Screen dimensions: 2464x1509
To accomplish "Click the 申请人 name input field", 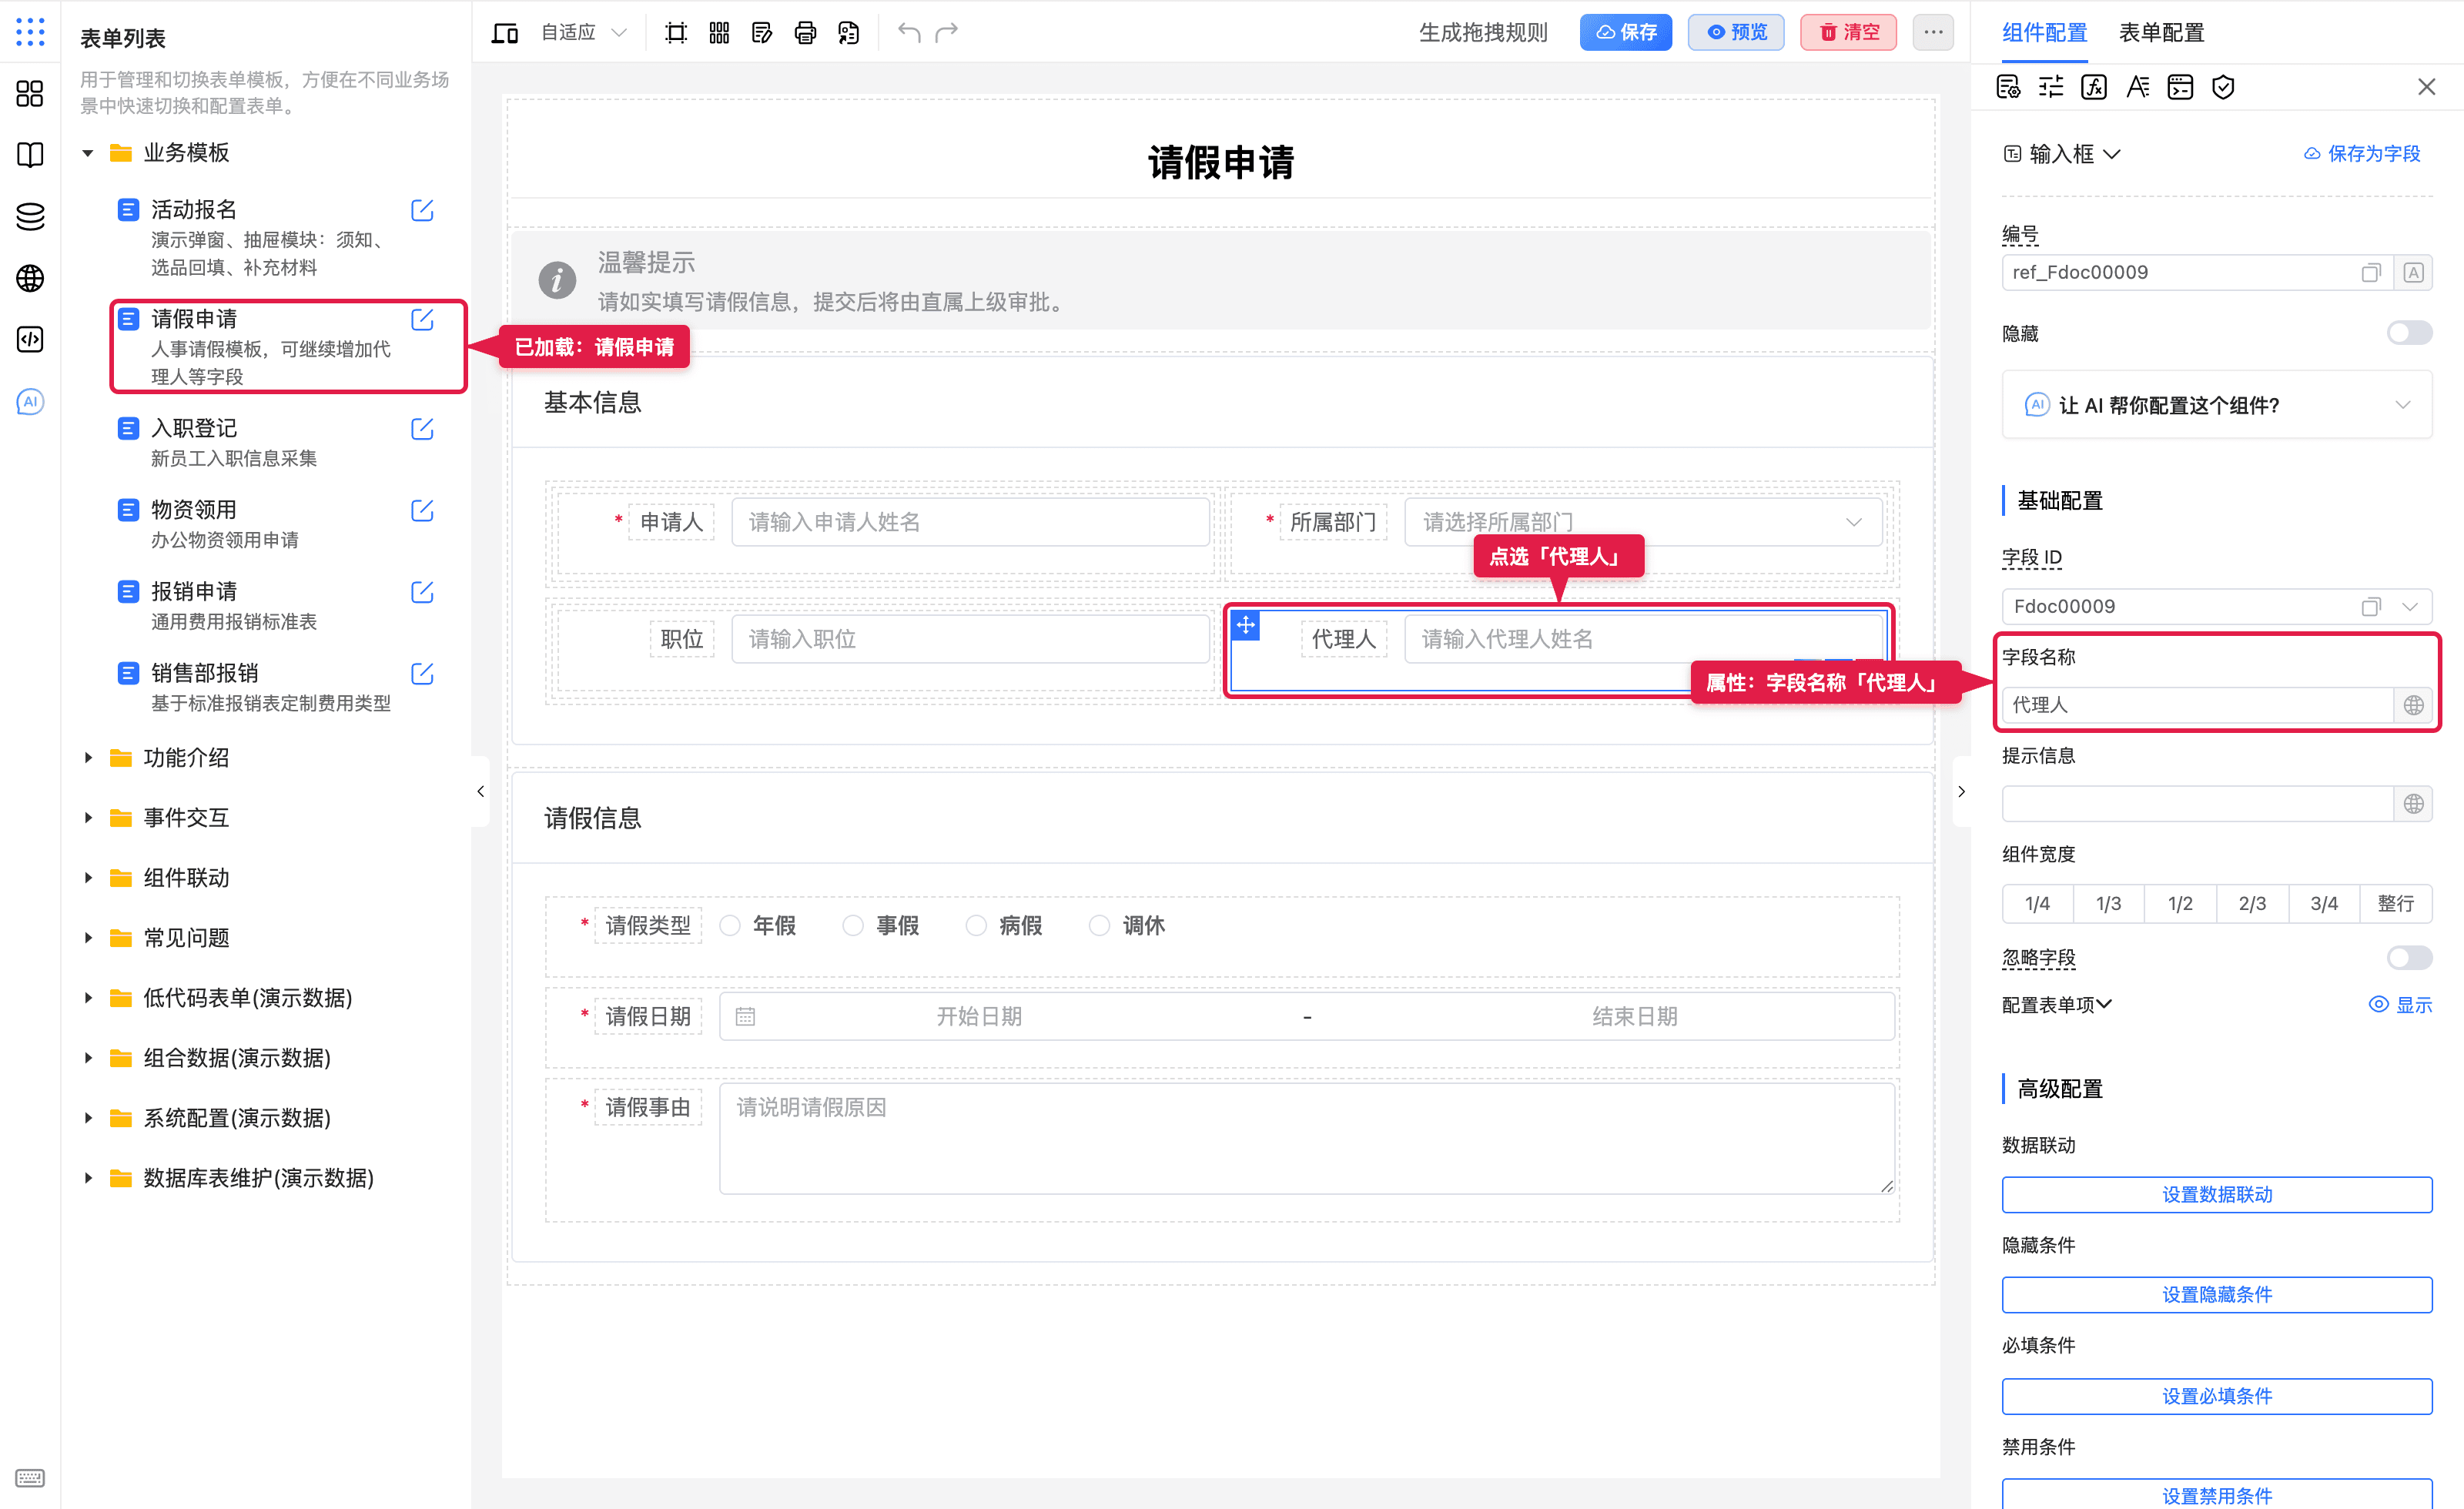I will (970, 522).
